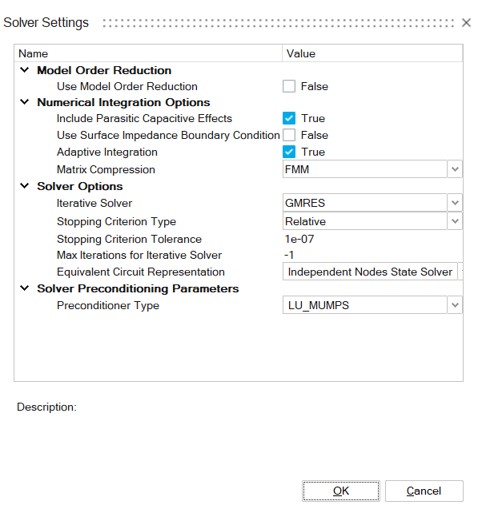Open Equivalent Circuit Representation combo box
Screen dimensions: 482x510
click(x=373, y=272)
